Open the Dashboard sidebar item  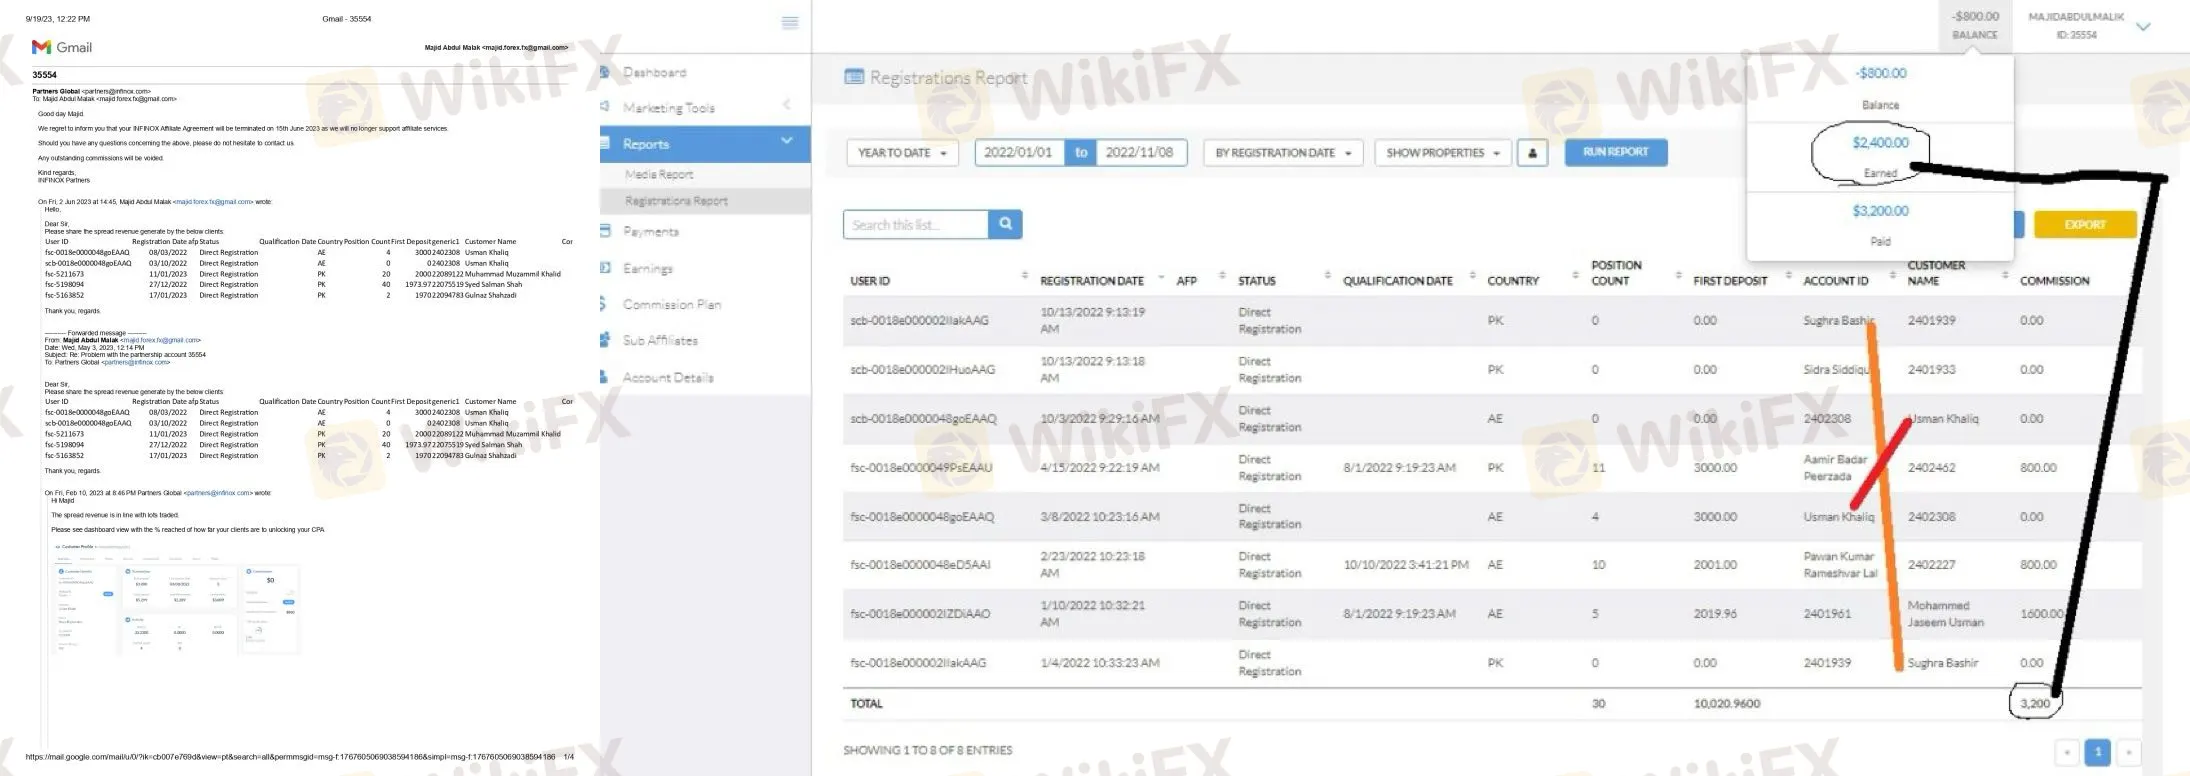654,72
